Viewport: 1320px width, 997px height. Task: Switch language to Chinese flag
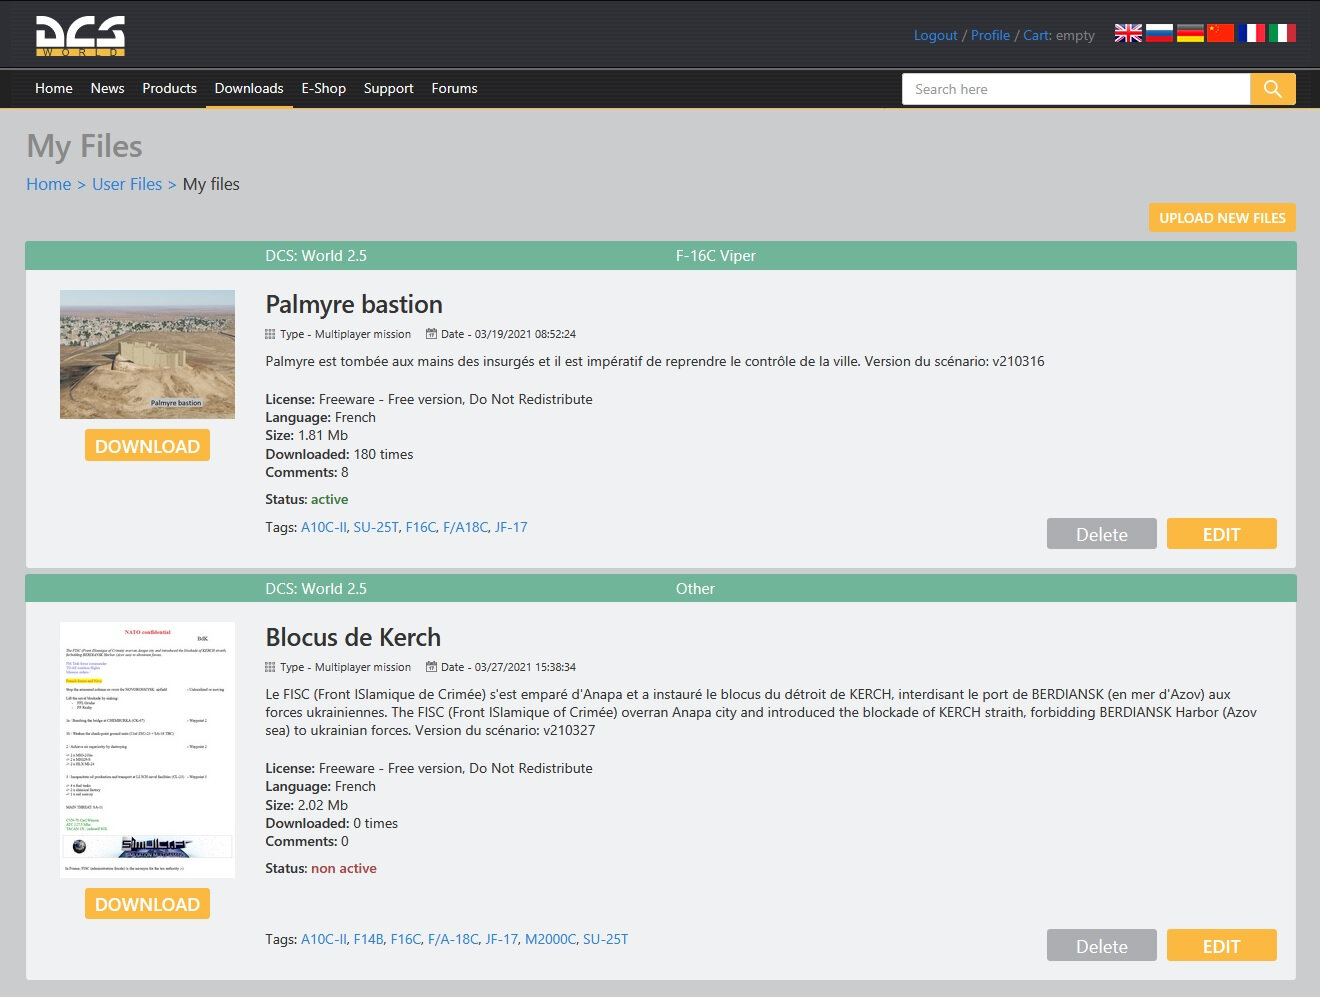click(x=1221, y=33)
